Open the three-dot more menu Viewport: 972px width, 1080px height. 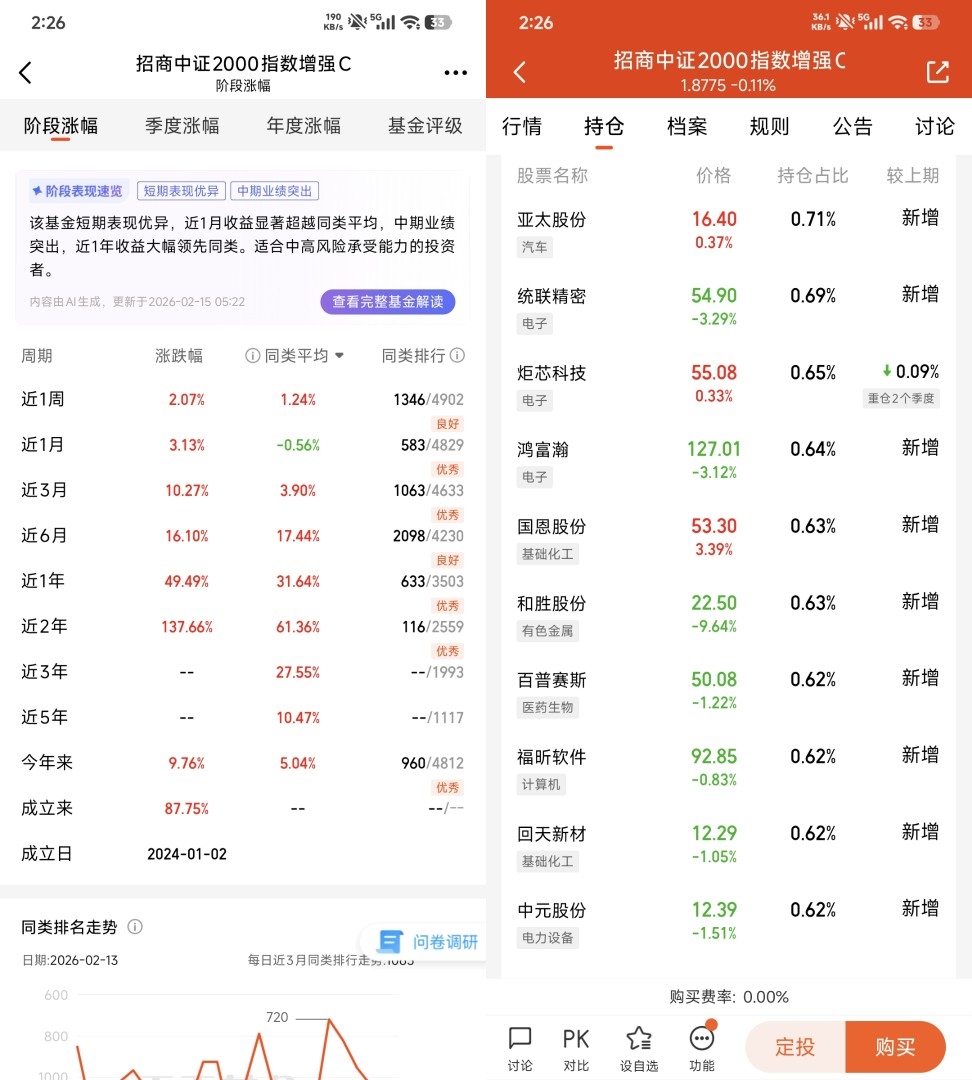pos(455,72)
